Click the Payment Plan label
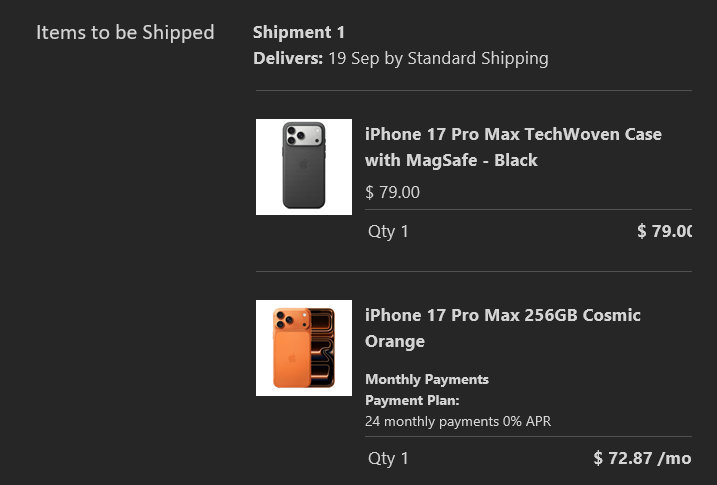This screenshot has width=717, height=485. pos(412,400)
